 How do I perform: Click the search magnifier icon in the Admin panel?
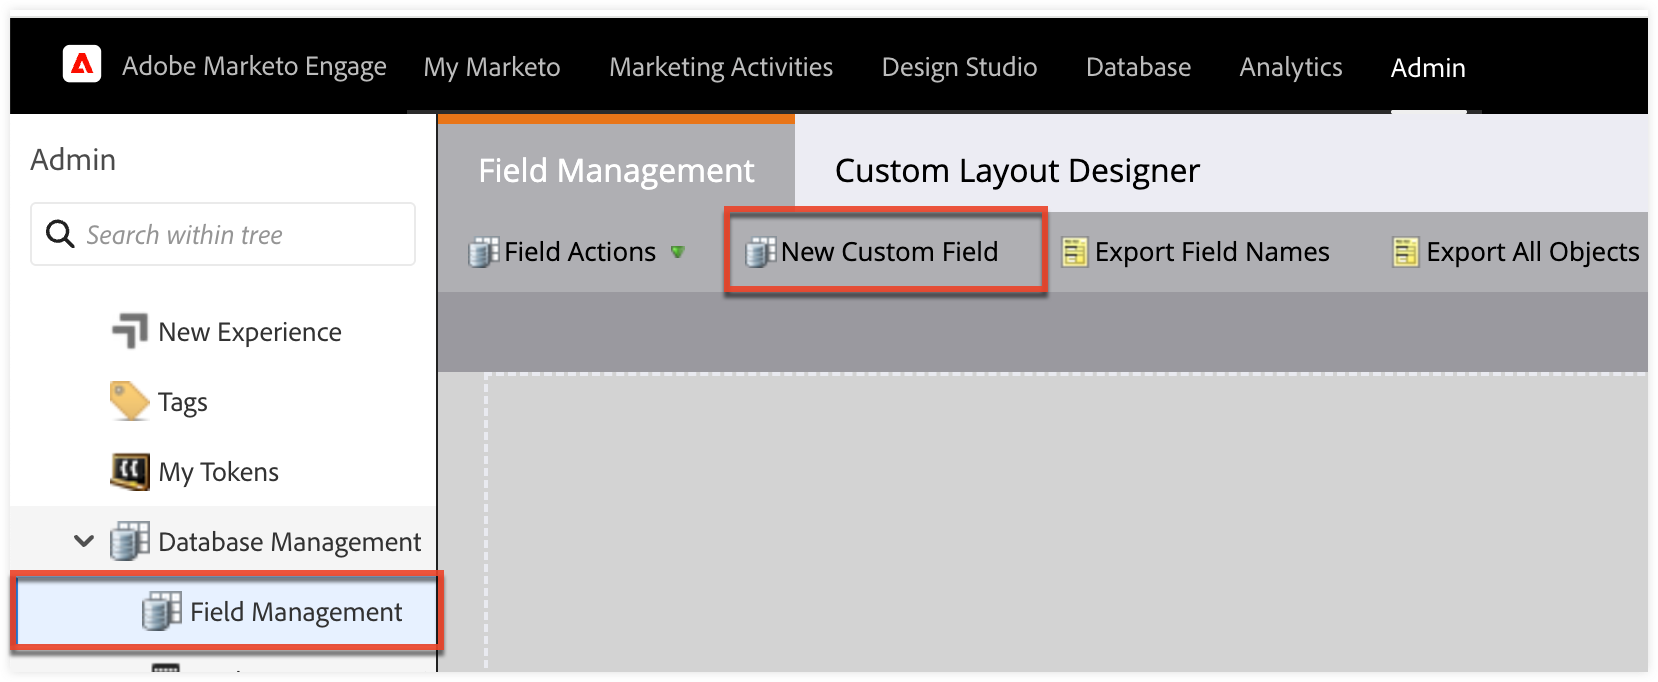pos(60,234)
